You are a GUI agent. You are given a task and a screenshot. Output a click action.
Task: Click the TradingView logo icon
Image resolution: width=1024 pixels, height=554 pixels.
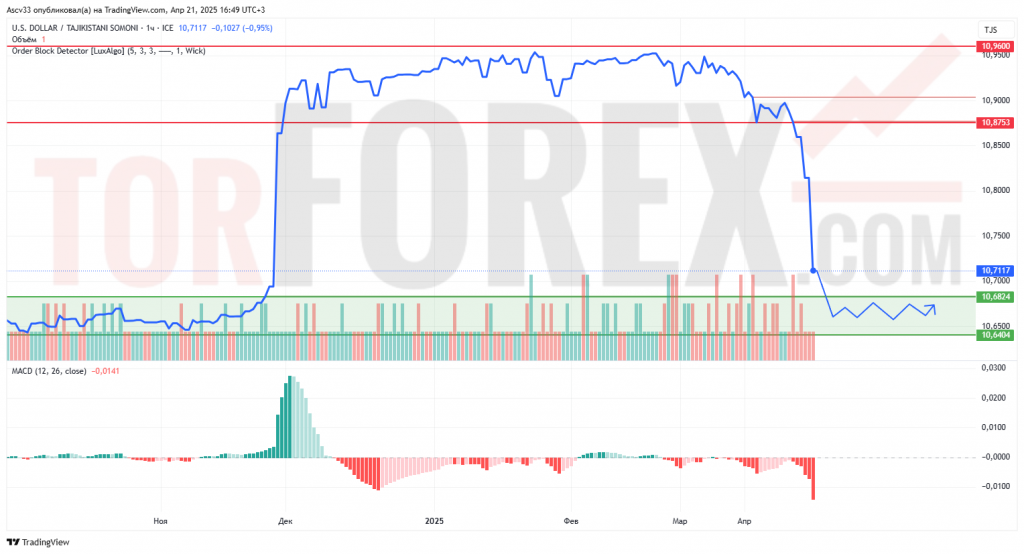[x=16, y=543]
